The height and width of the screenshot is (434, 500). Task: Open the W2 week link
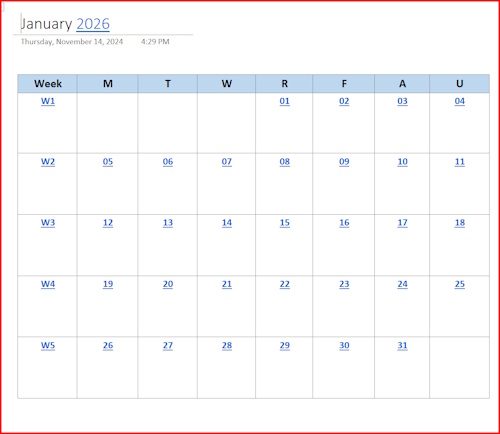click(48, 162)
